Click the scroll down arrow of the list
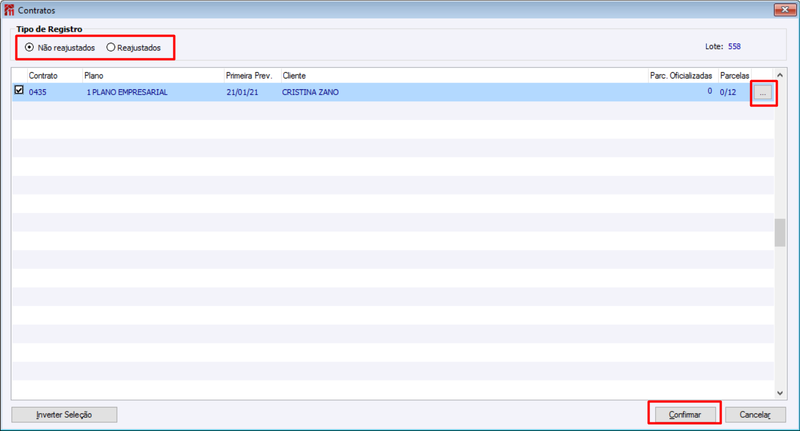800x431 pixels. tap(780, 393)
